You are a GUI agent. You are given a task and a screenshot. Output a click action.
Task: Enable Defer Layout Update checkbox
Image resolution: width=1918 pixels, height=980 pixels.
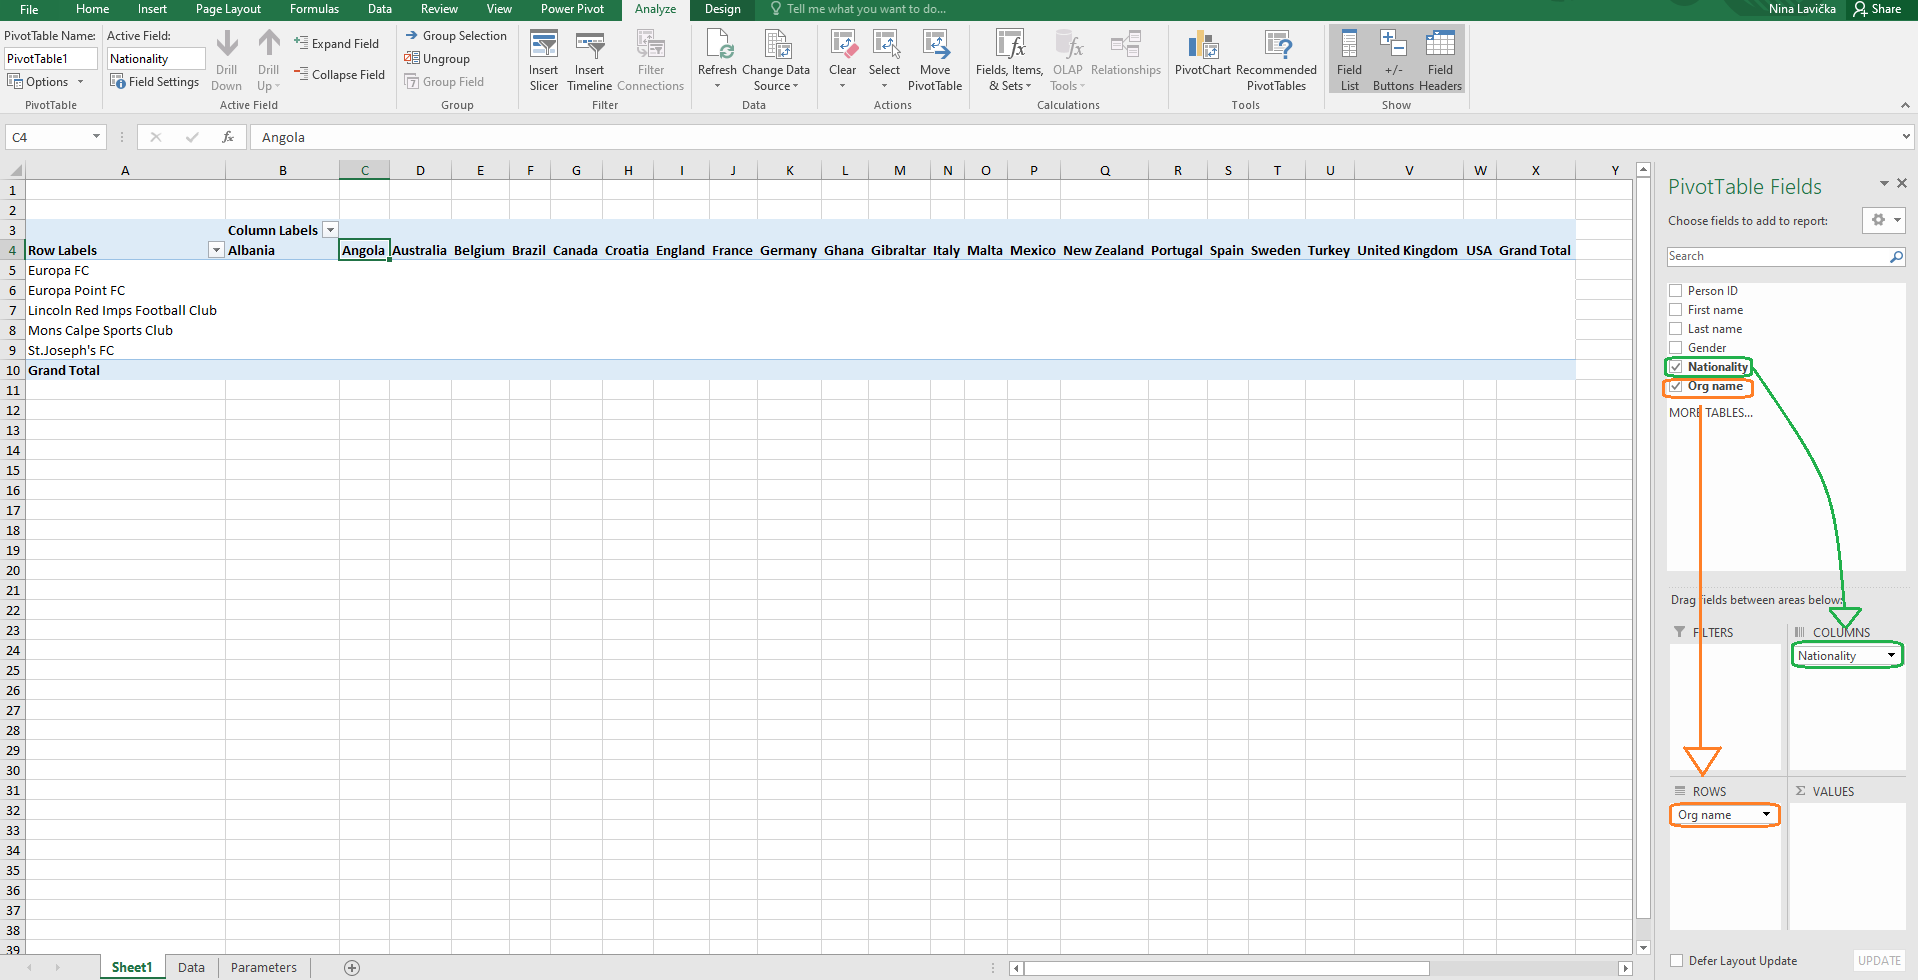coord(1677,961)
